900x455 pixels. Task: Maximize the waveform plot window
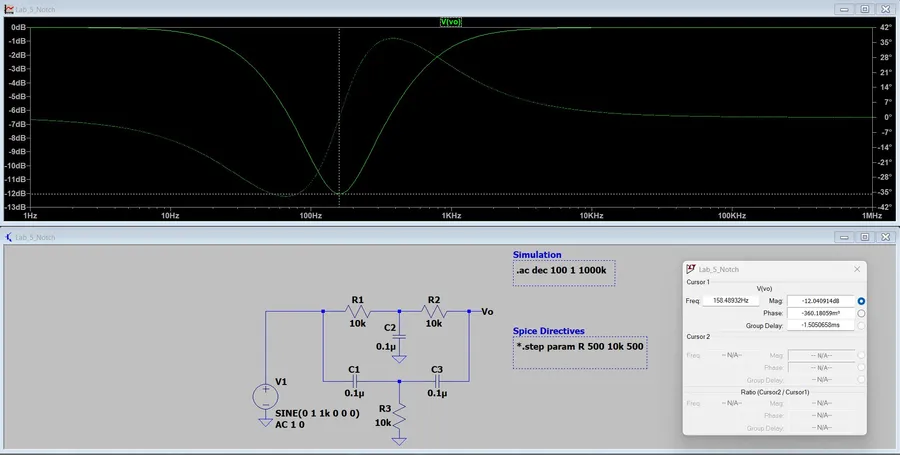tap(865, 9)
